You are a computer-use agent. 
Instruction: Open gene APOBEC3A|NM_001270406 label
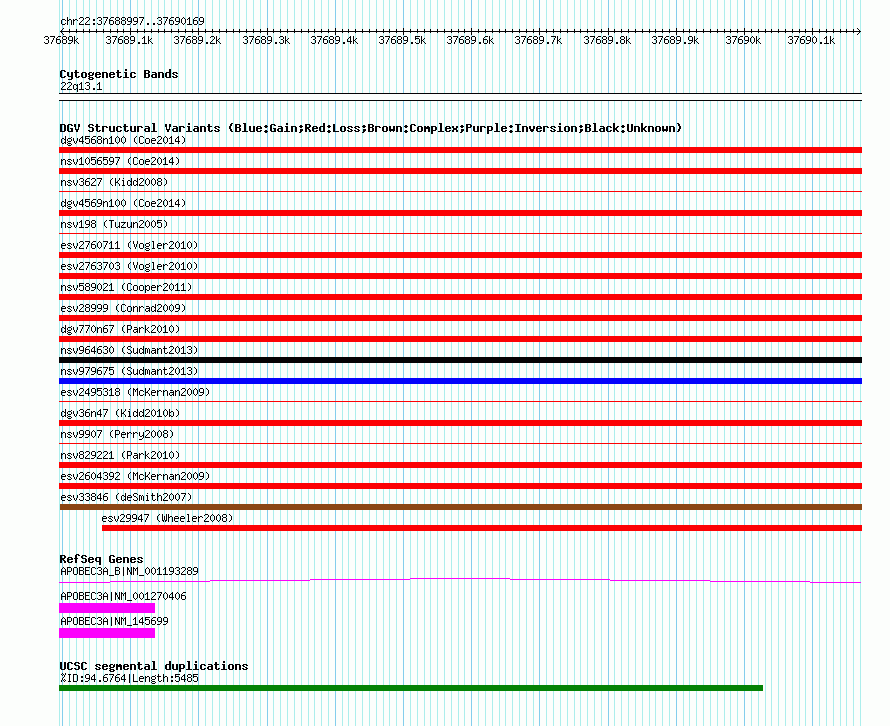[123, 597]
